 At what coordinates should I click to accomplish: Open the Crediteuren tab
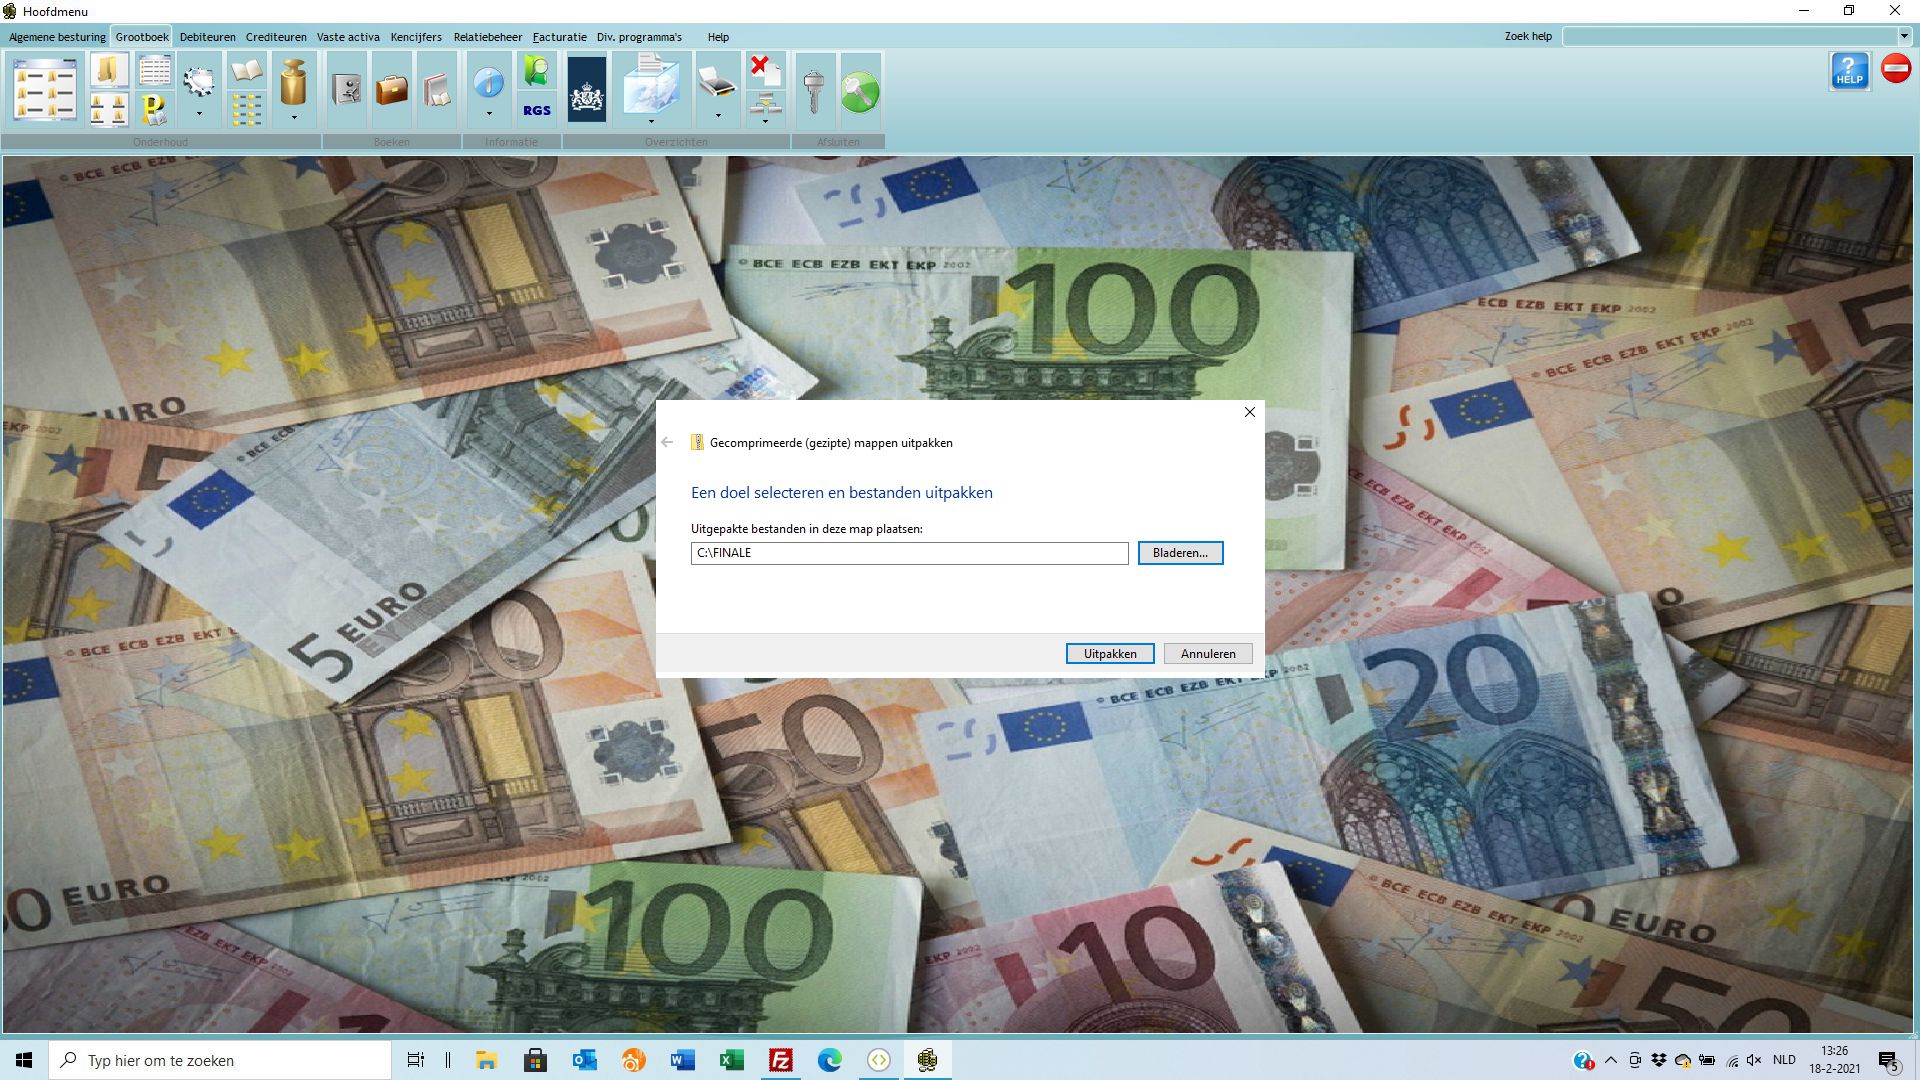pyautogui.click(x=276, y=37)
